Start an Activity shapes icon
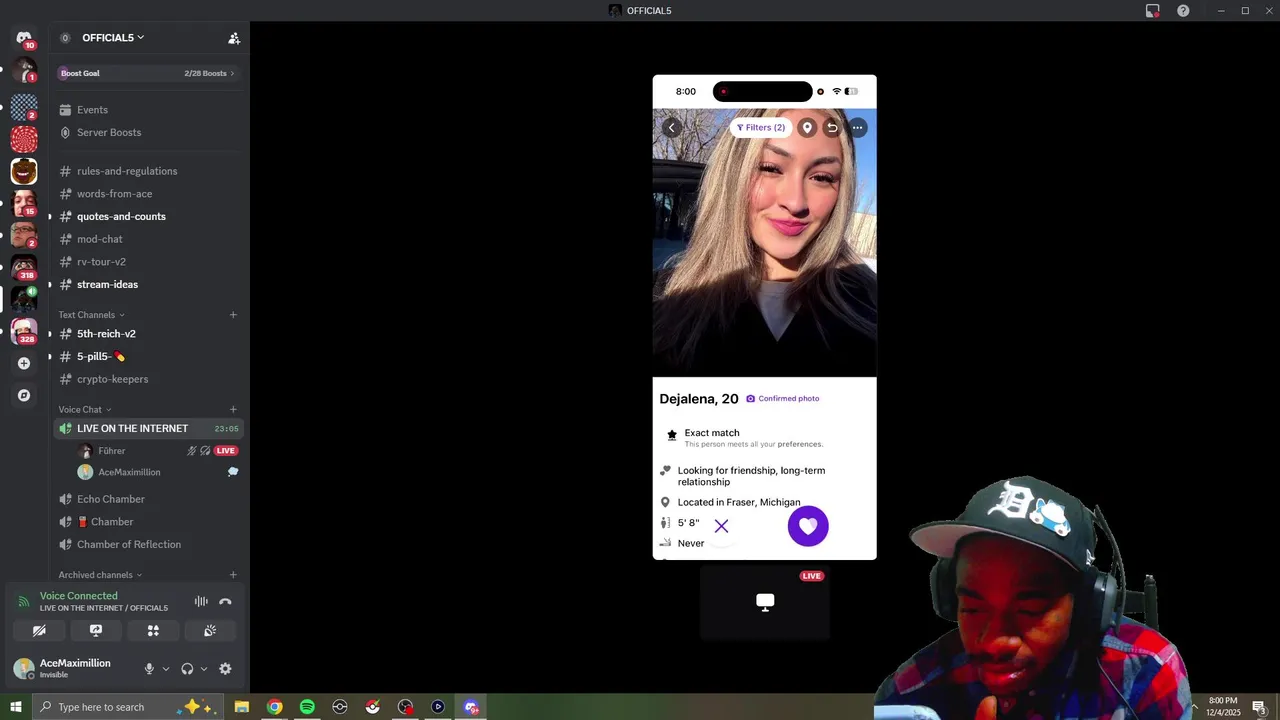1280x720 pixels. [x=153, y=631]
